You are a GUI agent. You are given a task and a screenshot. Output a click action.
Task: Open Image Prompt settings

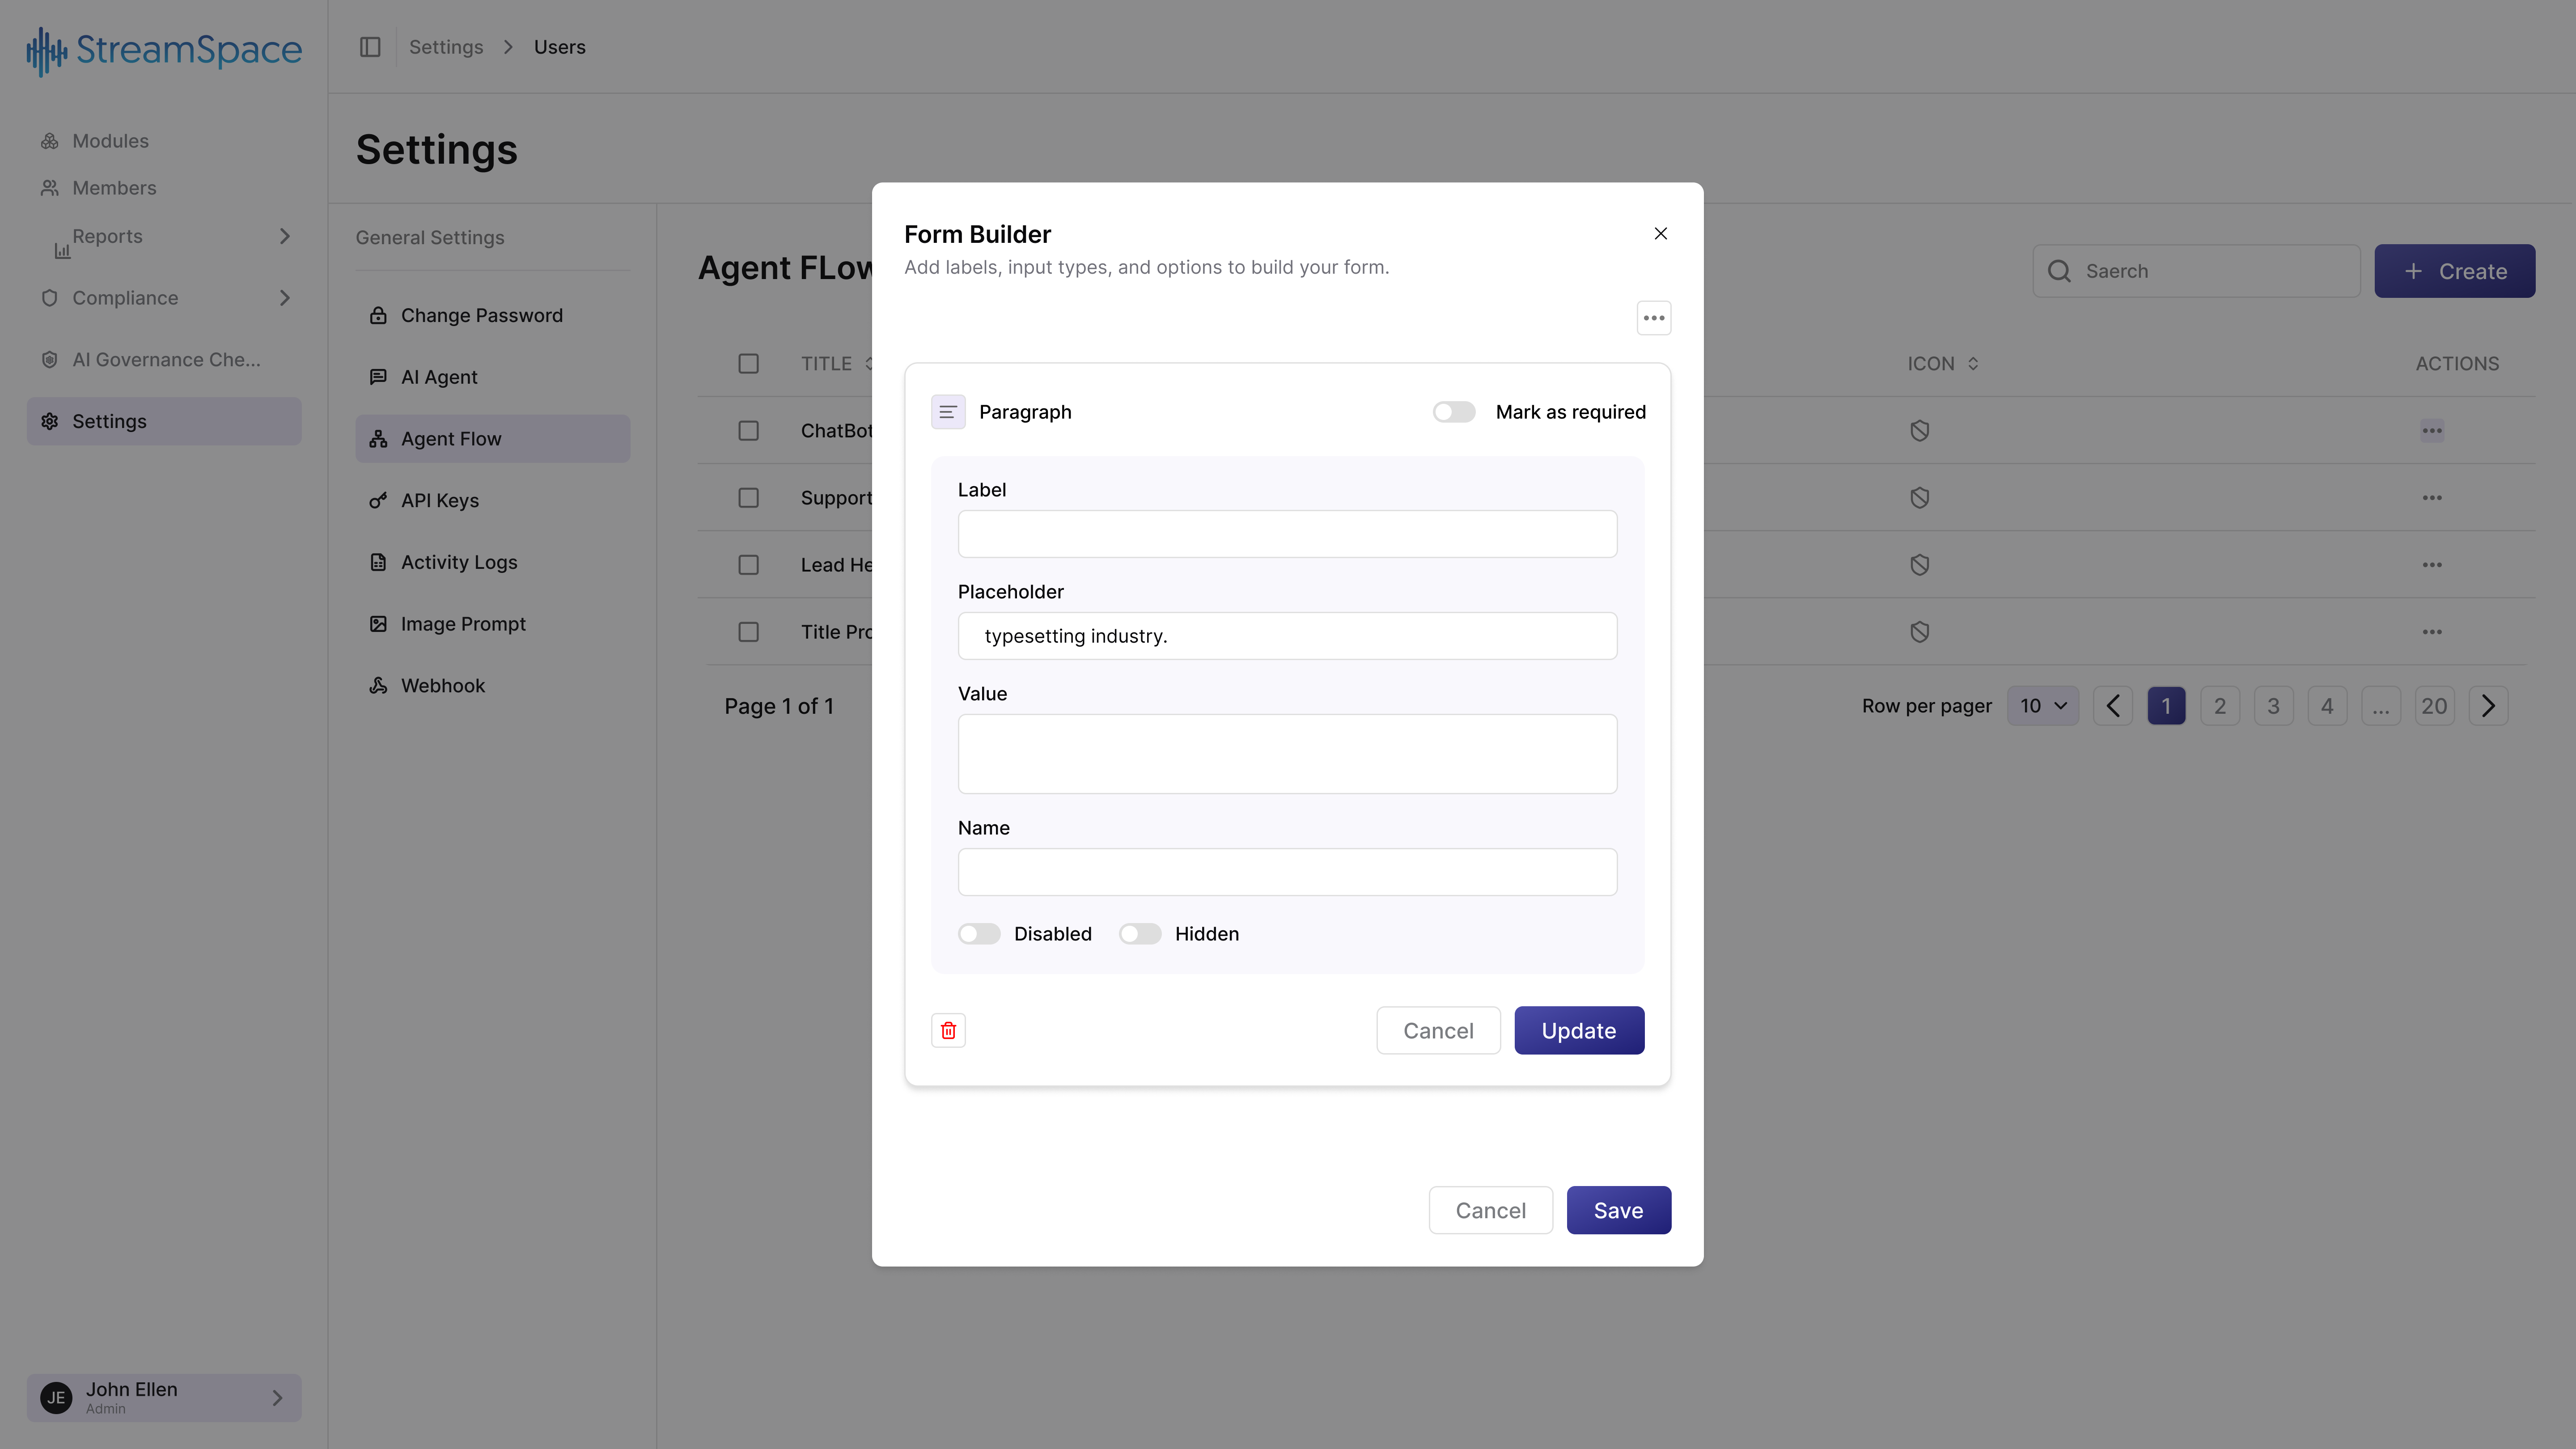pos(493,624)
